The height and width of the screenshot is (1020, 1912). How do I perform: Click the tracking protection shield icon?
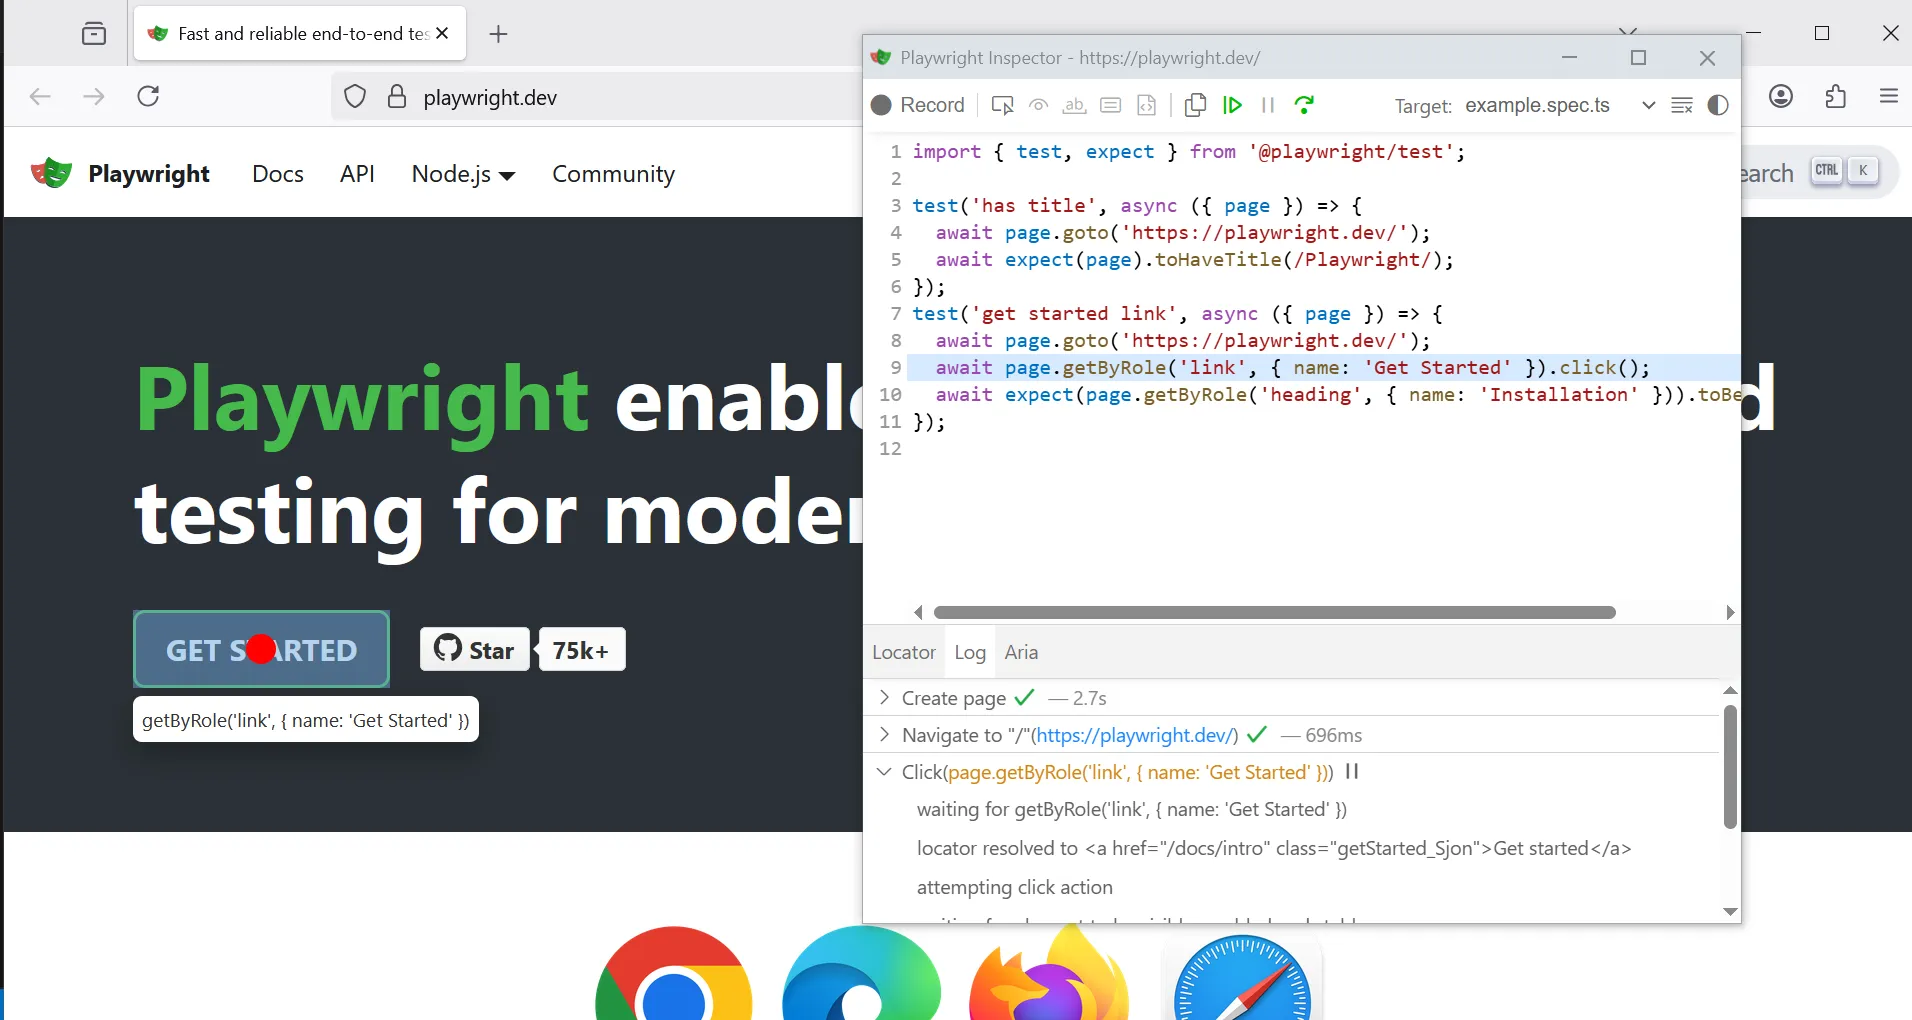point(355,97)
